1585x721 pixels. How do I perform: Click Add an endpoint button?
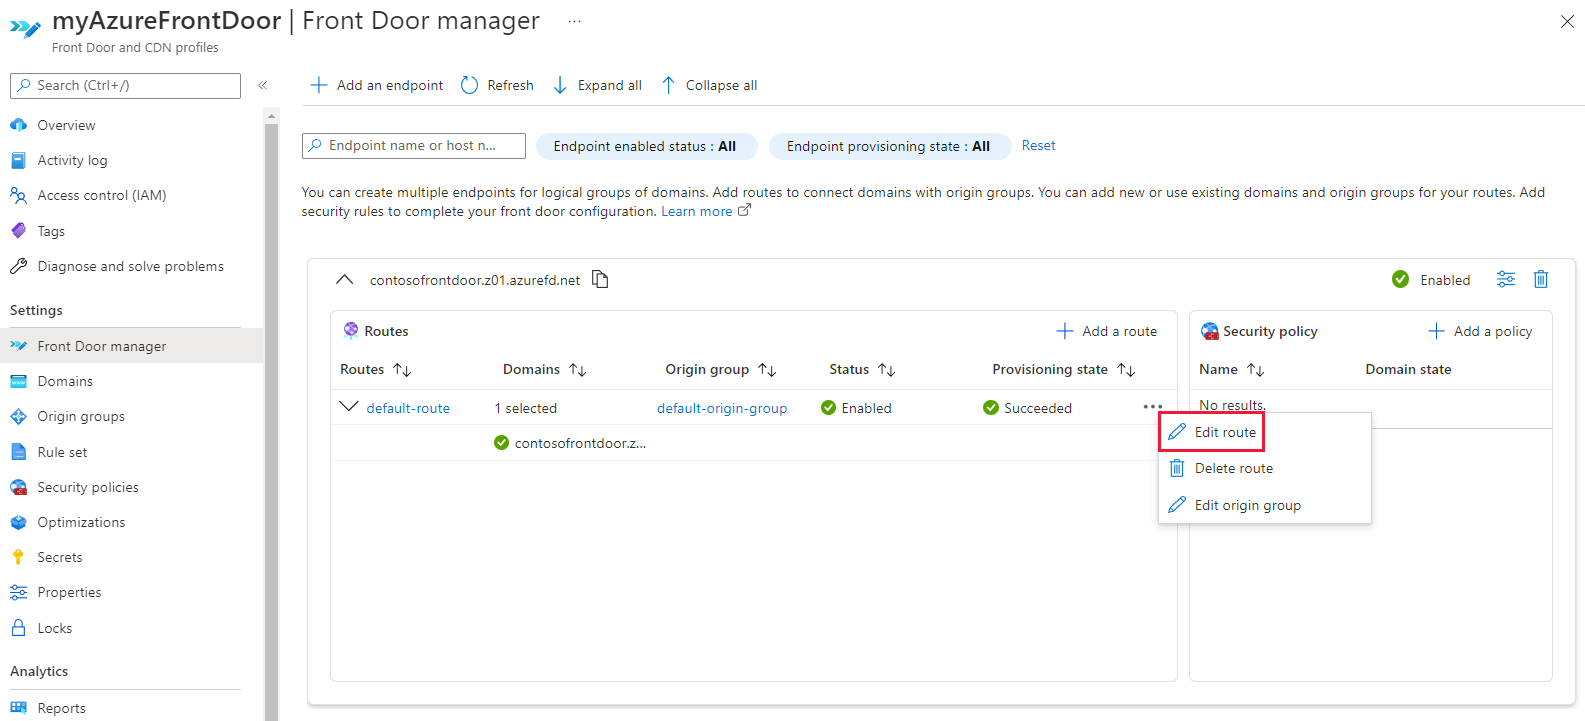click(x=377, y=85)
